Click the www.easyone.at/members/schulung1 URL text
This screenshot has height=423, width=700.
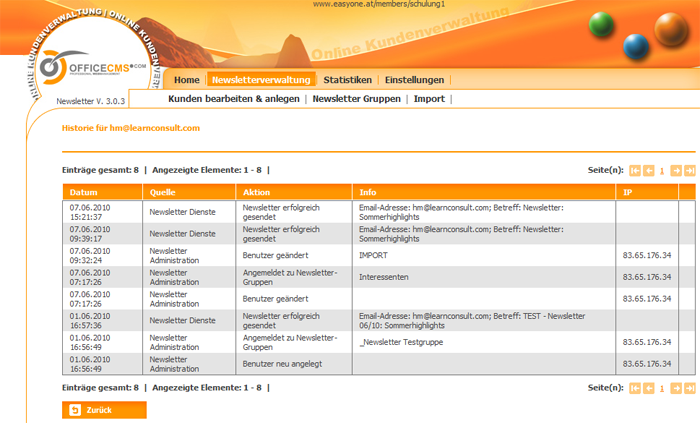tap(379, 4)
